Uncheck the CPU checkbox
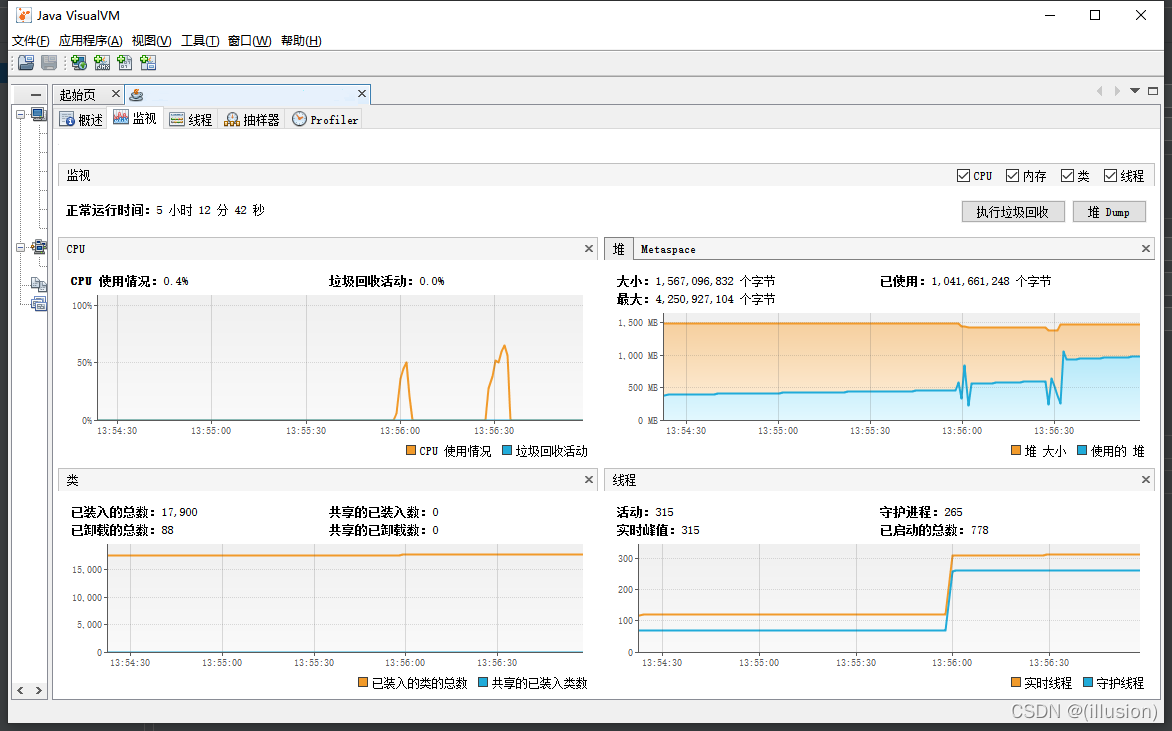This screenshot has width=1172, height=731. (x=963, y=176)
